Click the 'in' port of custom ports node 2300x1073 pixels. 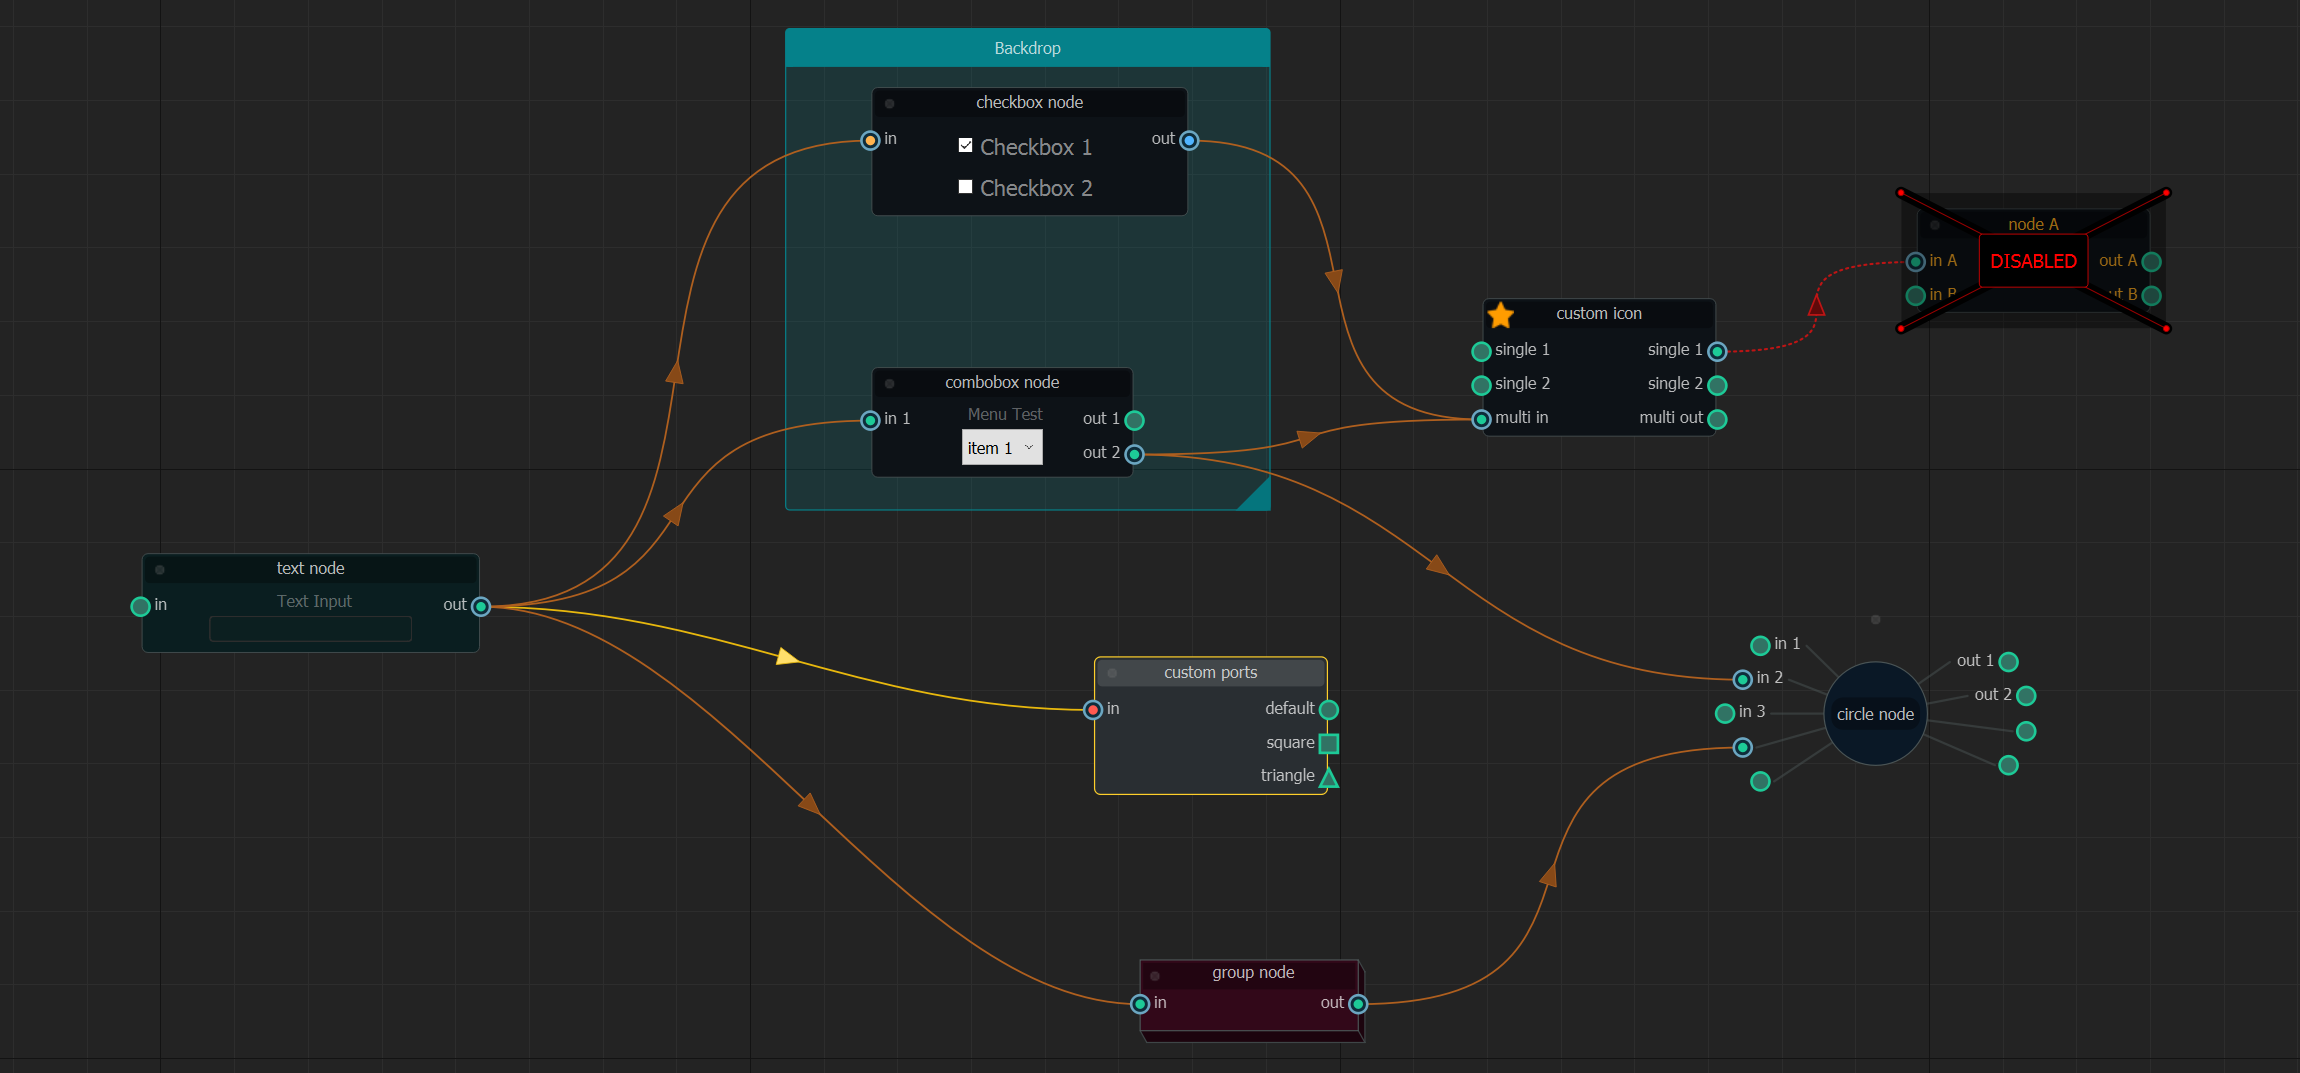click(x=1093, y=710)
